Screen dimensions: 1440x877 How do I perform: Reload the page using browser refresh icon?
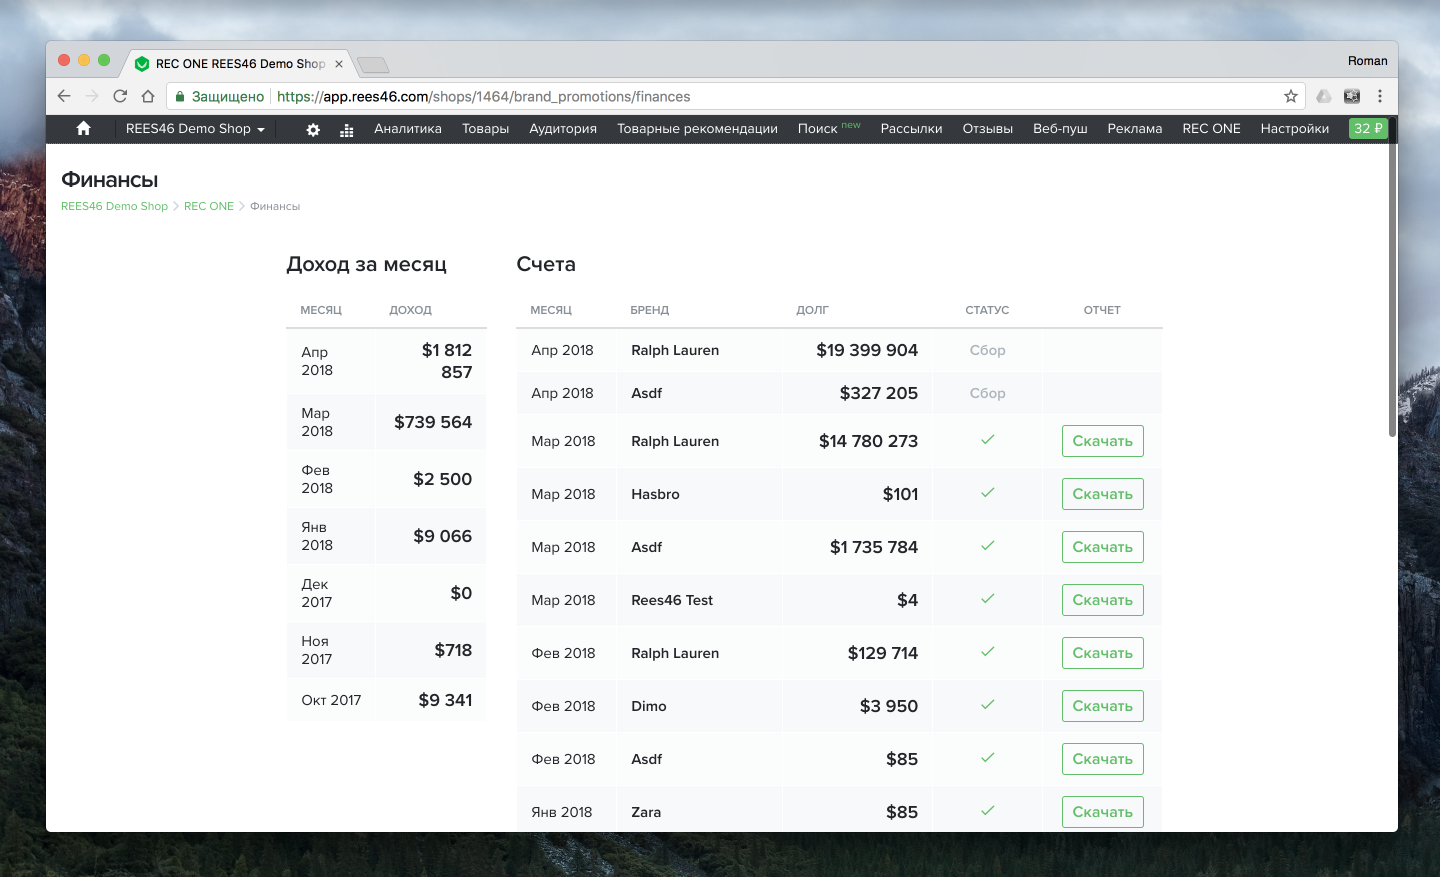(120, 96)
